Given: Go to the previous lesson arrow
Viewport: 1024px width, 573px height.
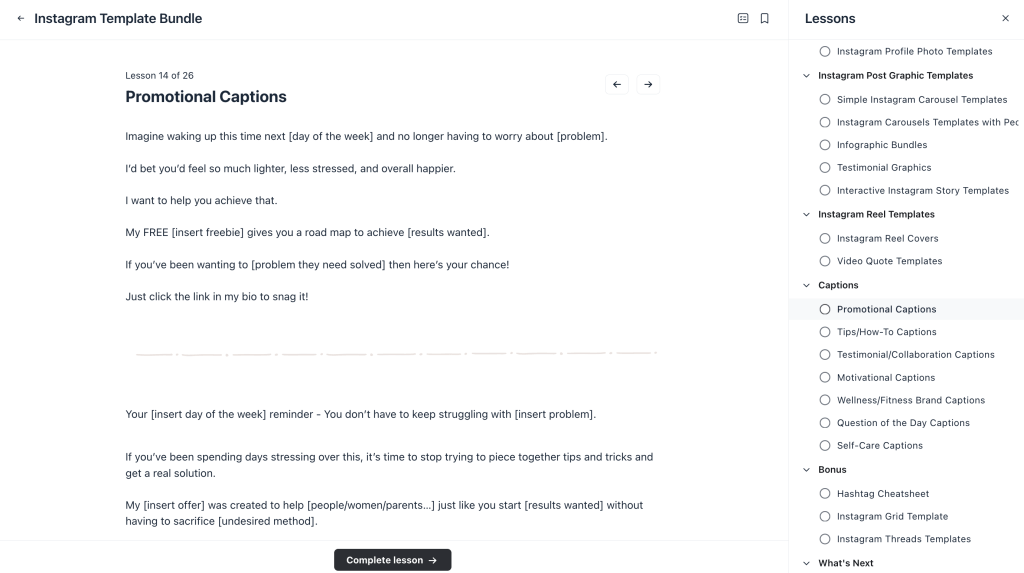Looking at the screenshot, I should (617, 85).
